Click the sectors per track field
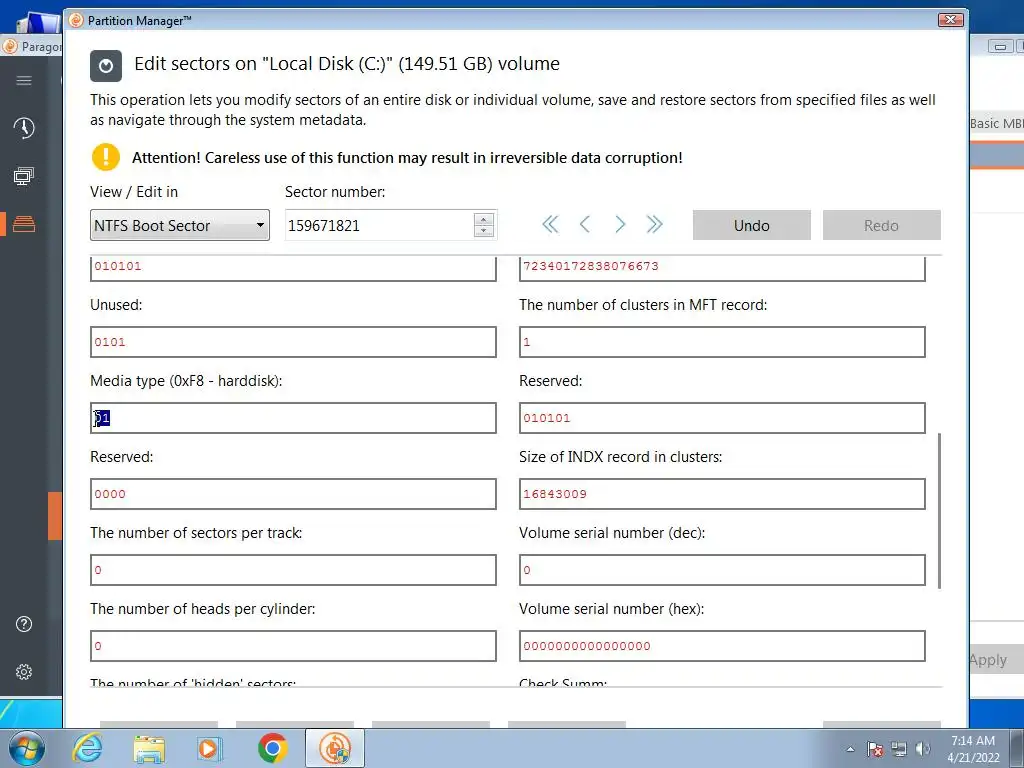Viewport: 1024px width, 768px height. coord(293,570)
